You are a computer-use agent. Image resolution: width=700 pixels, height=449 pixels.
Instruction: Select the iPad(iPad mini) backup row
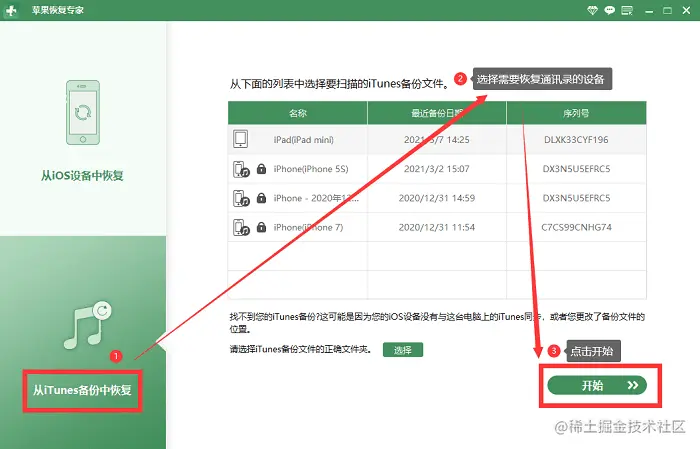437,140
